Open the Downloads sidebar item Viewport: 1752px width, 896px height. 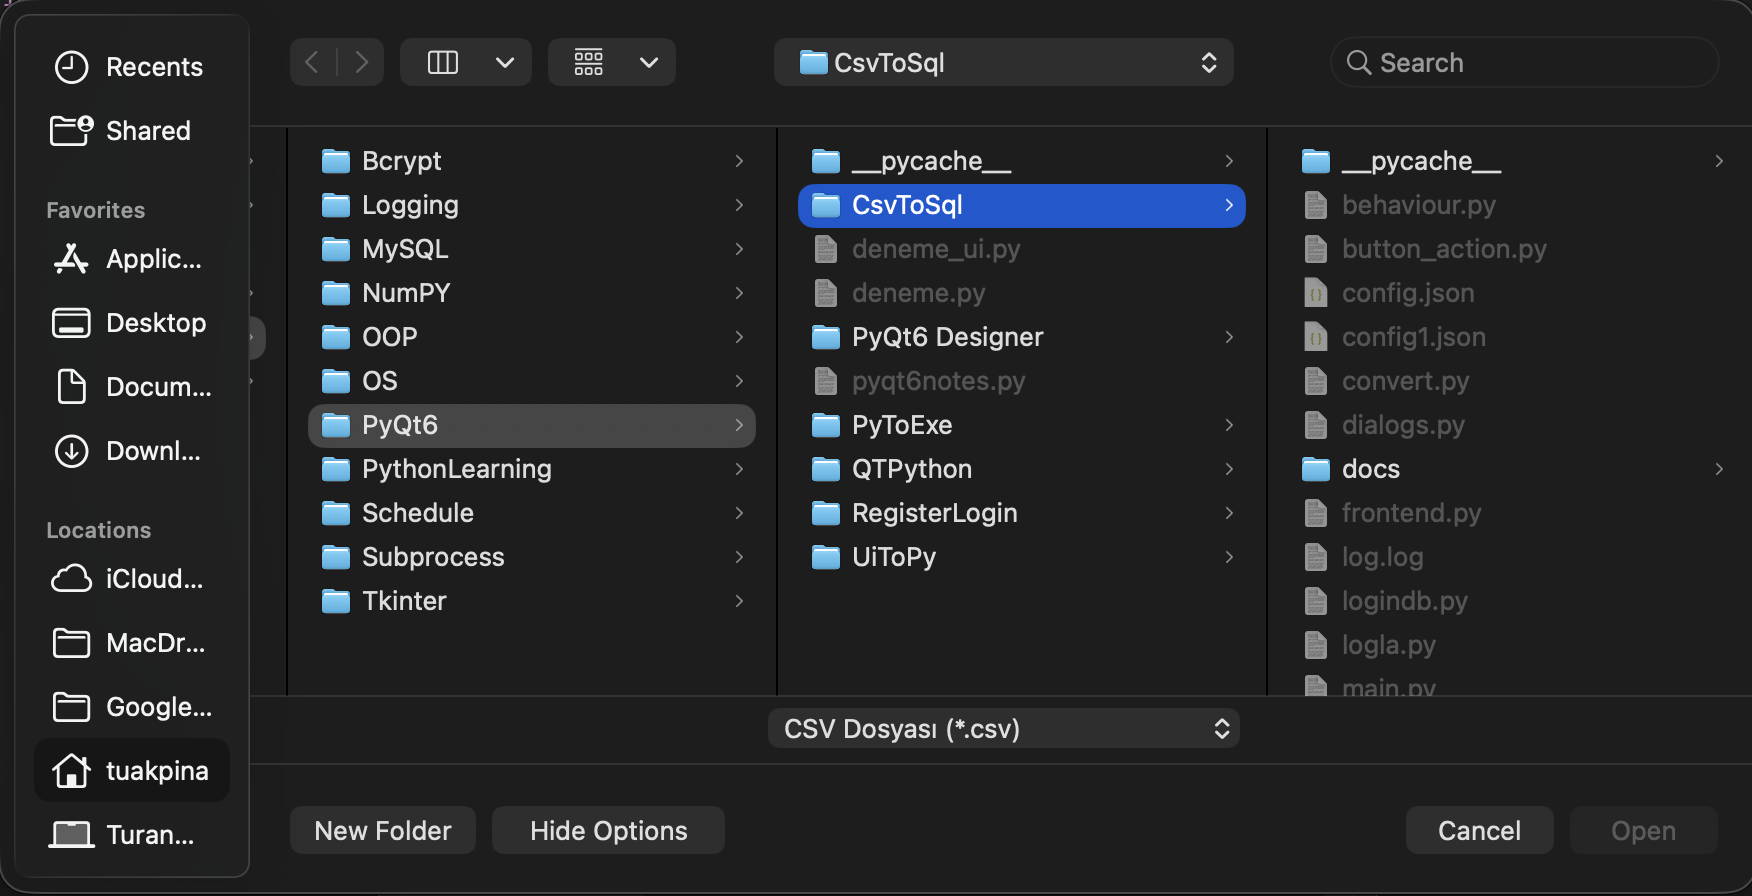click(x=132, y=451)
